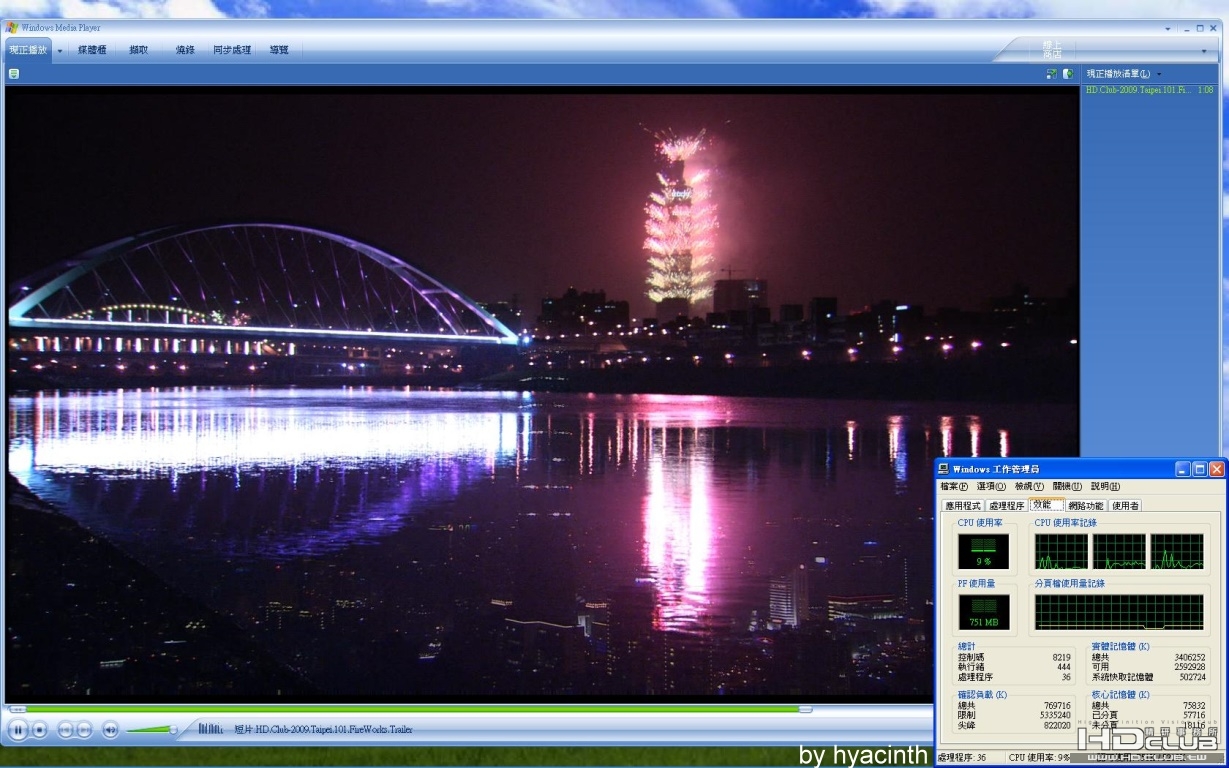Click the green enhancements icon below the tabs
This screenshot has height=768, width=1229.
coord(13,74)
